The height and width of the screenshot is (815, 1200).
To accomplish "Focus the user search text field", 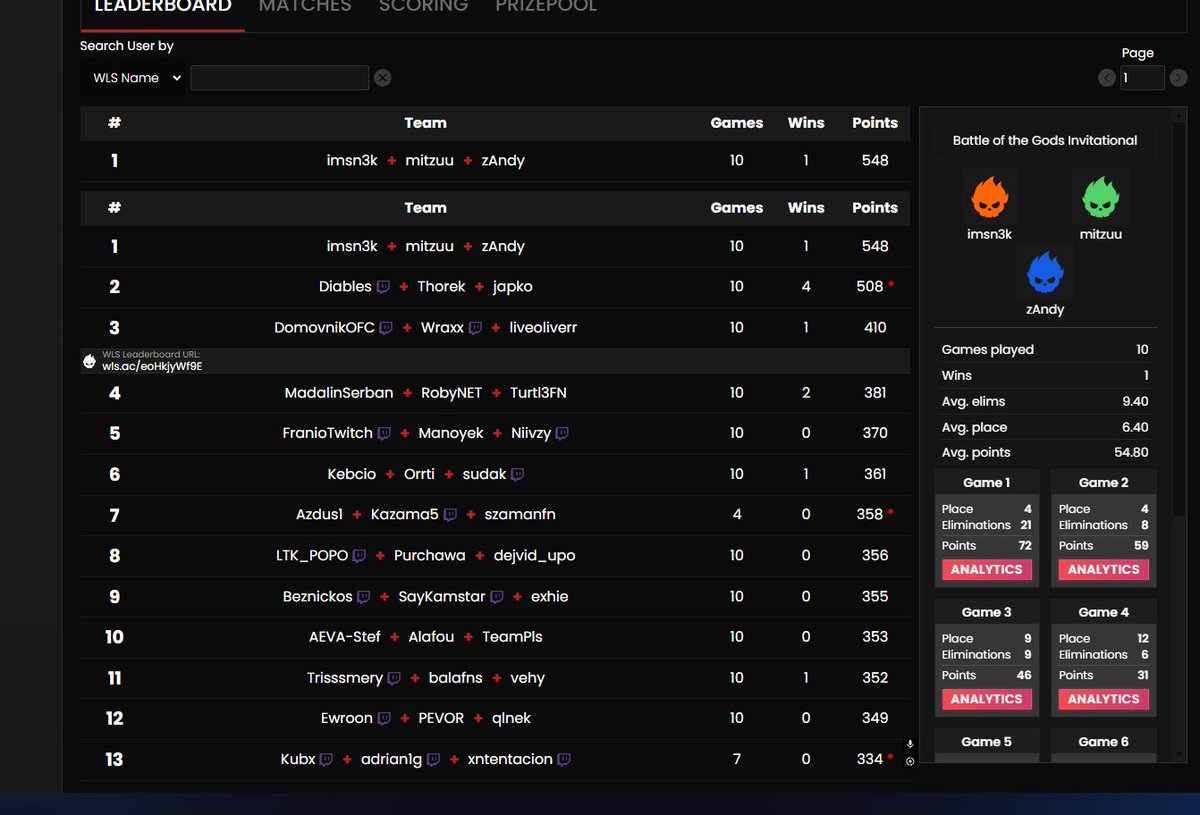I will click(279, 78).
